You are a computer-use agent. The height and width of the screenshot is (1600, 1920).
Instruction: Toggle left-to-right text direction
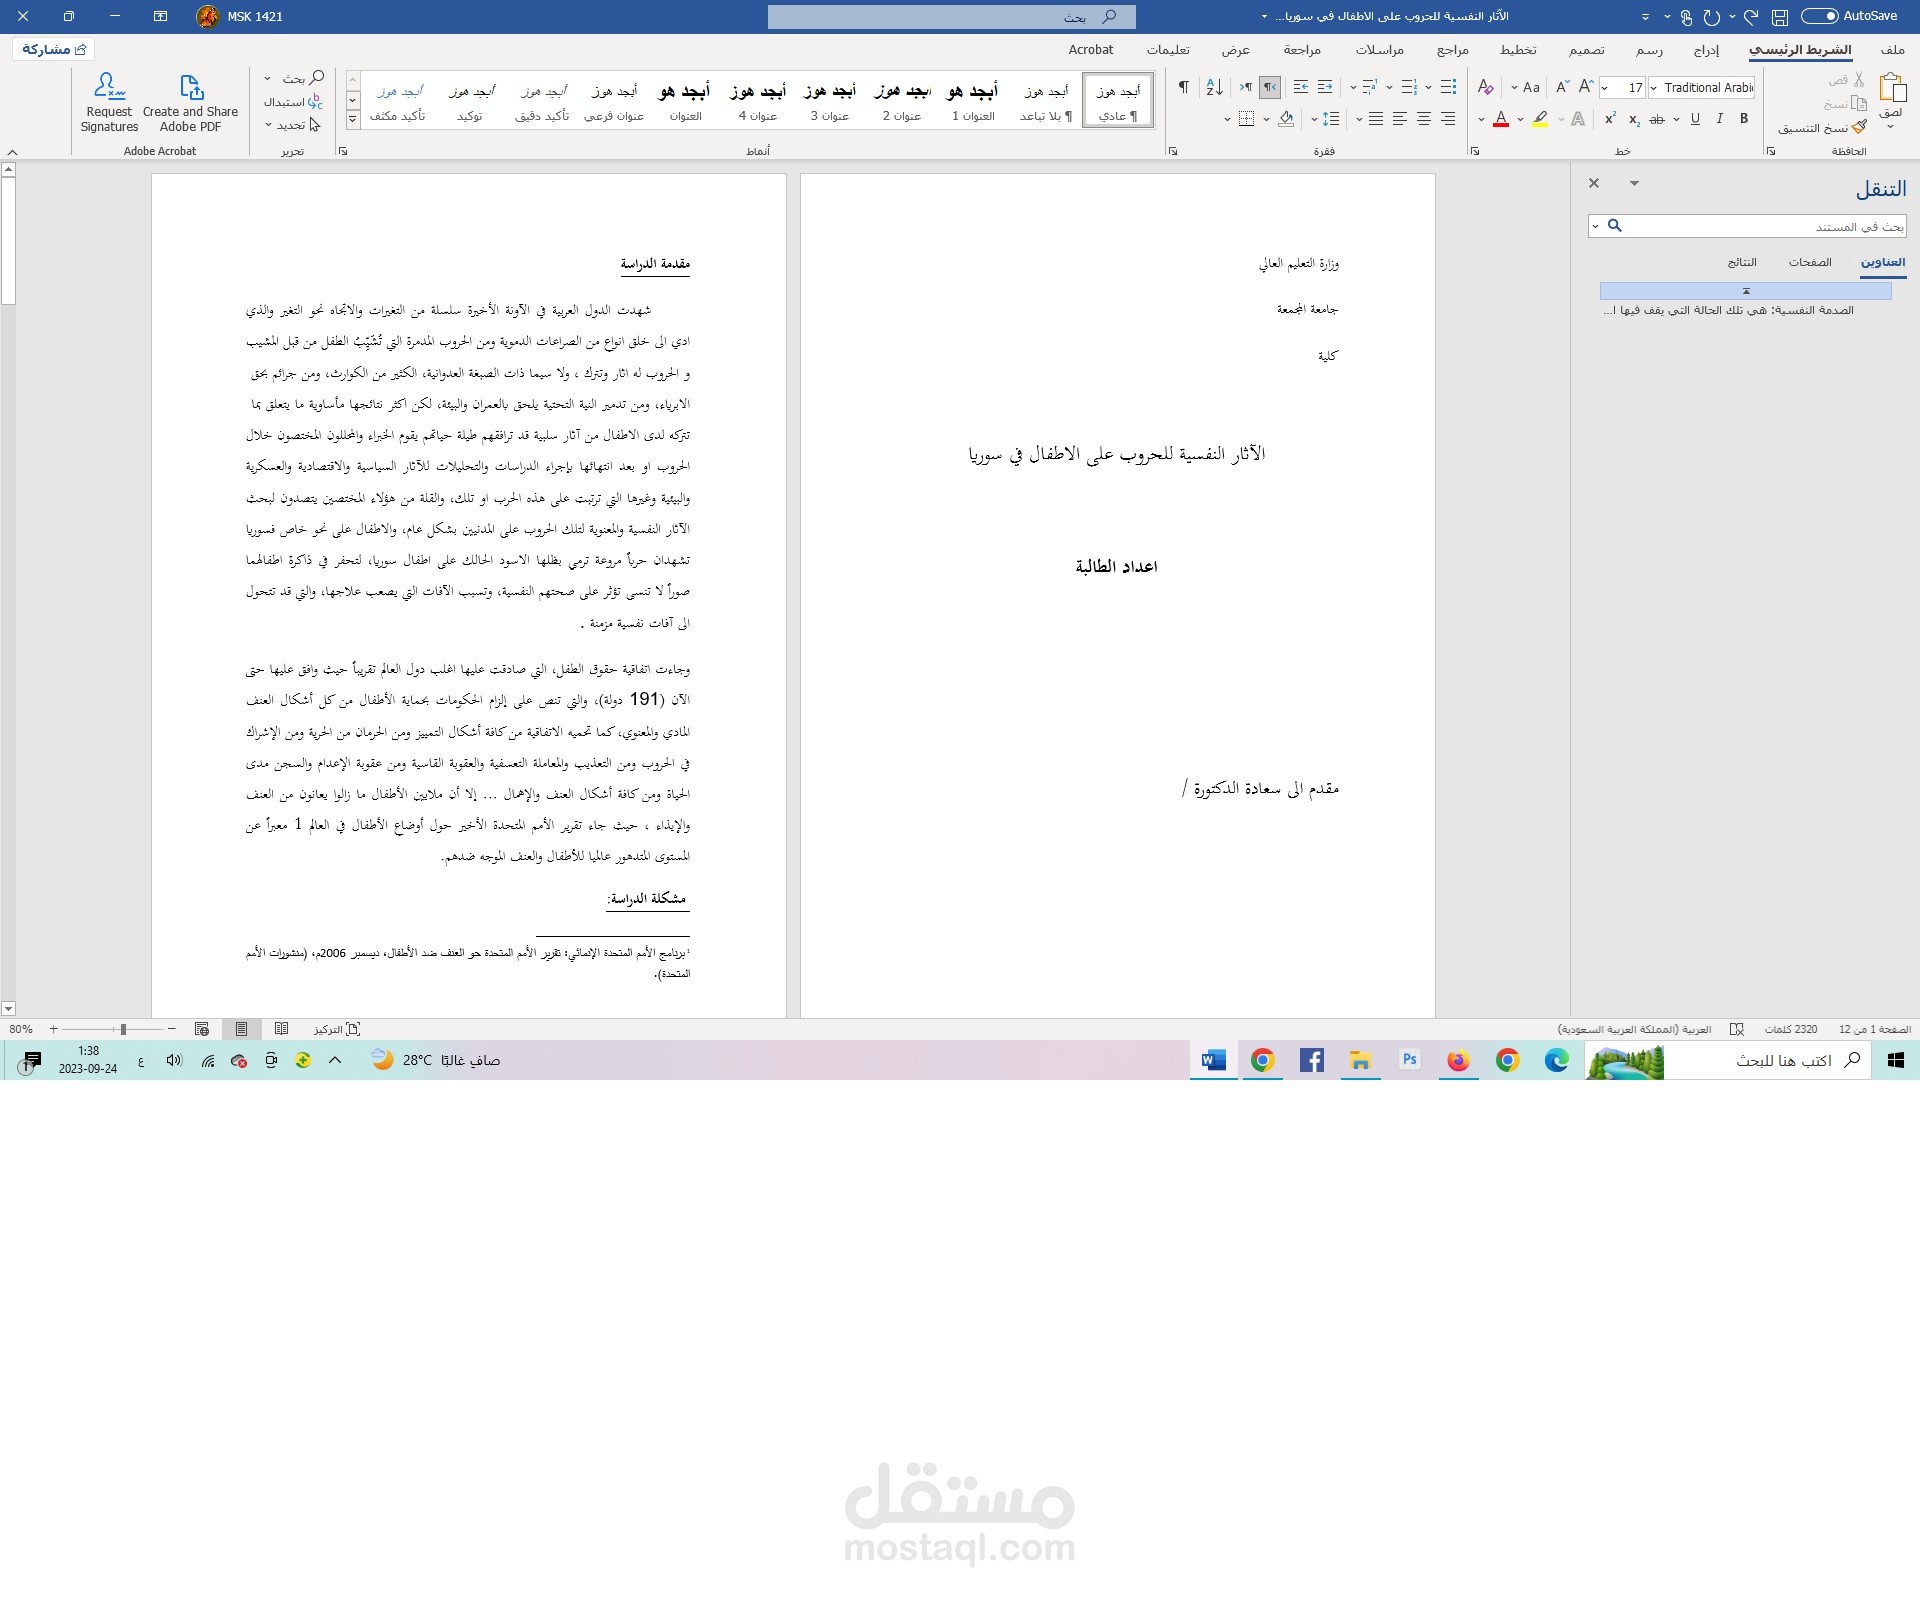1246,87
